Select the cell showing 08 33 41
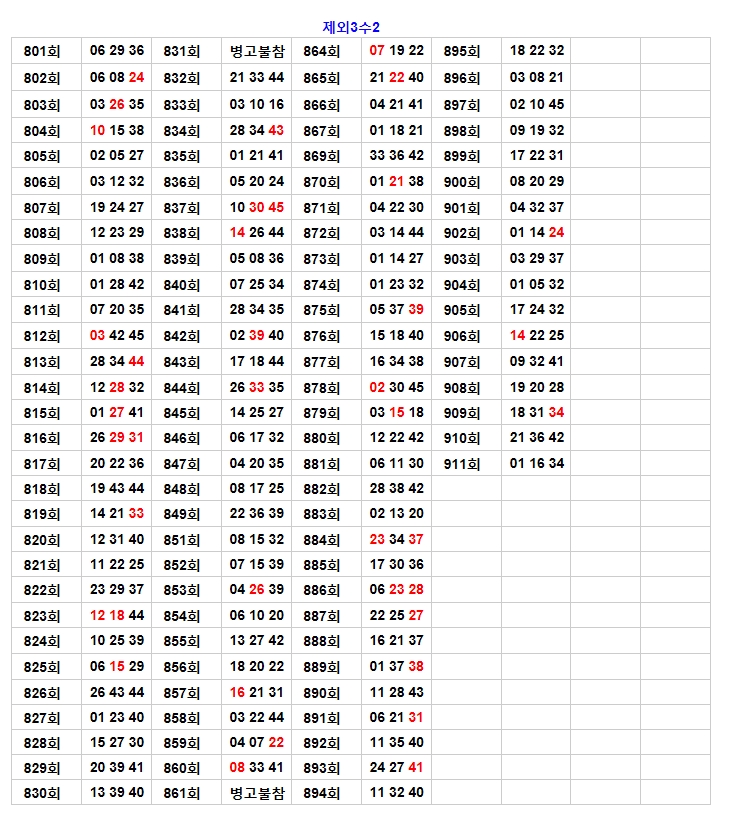729x824 pixels. 257,768
